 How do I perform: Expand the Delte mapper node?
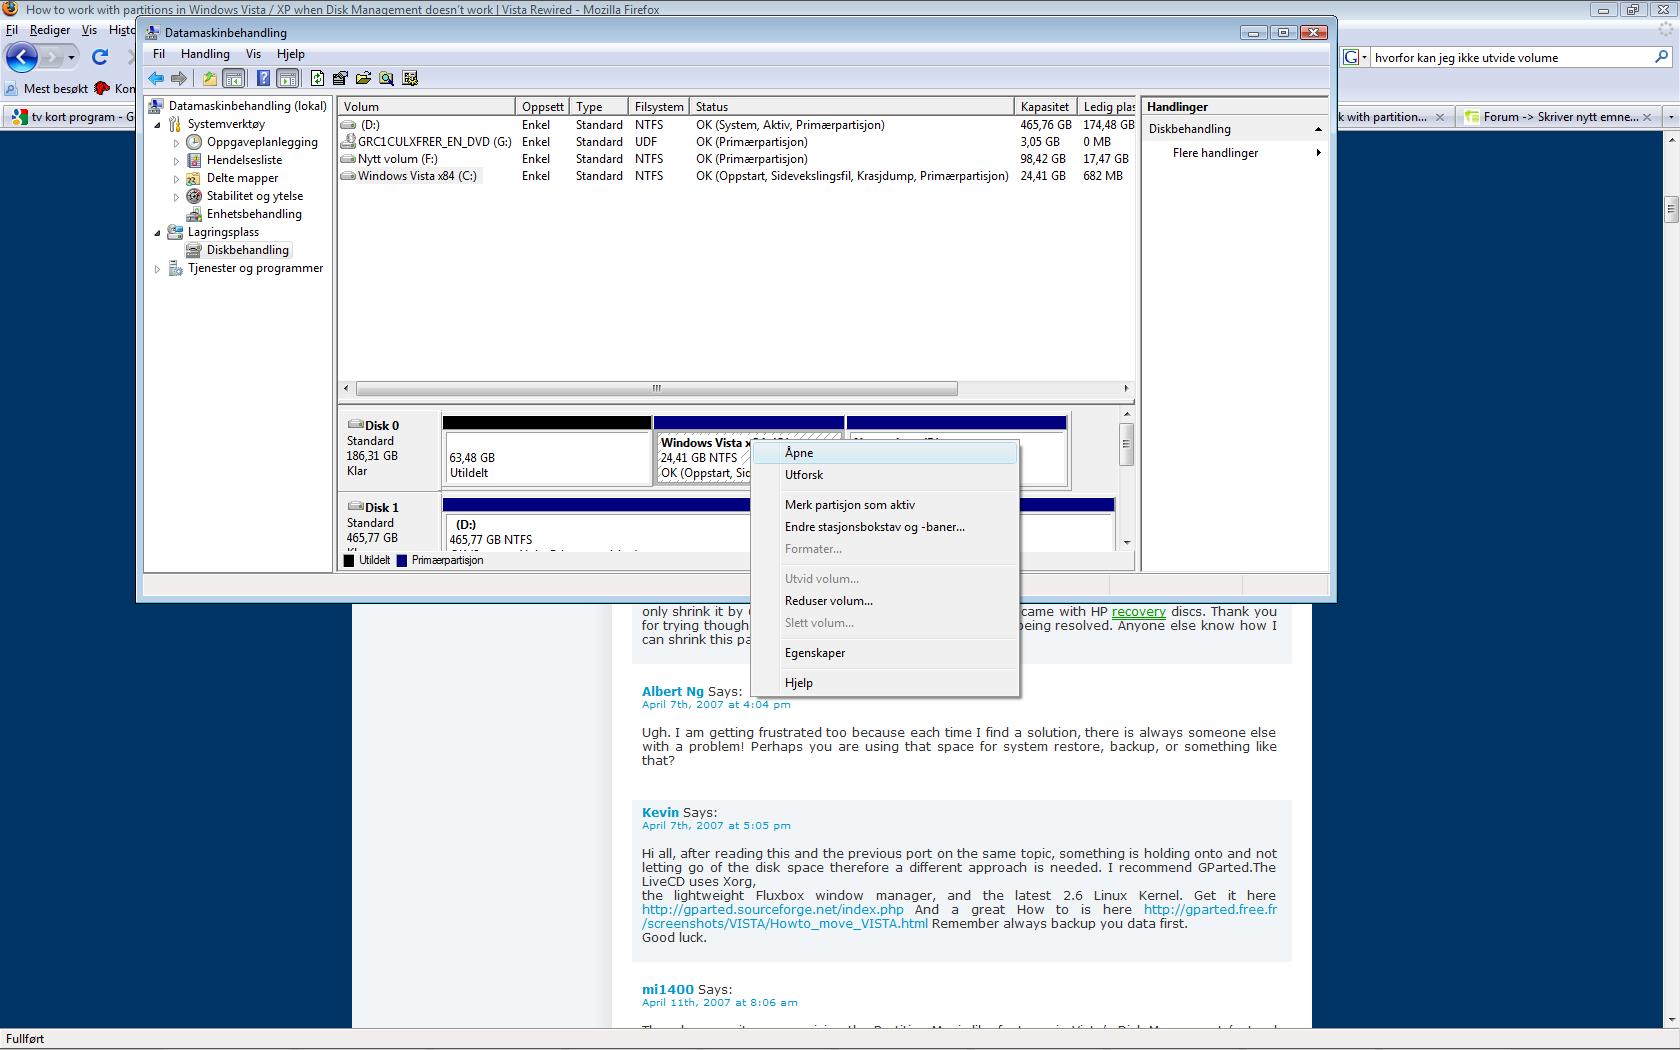(x=176, y=178)
